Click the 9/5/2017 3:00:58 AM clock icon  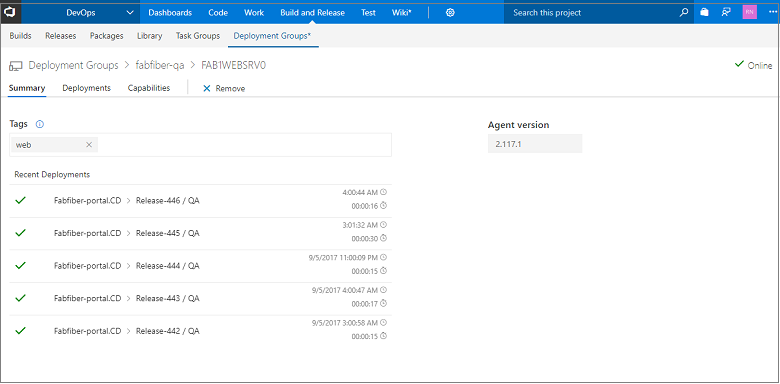tap(384, 322)
